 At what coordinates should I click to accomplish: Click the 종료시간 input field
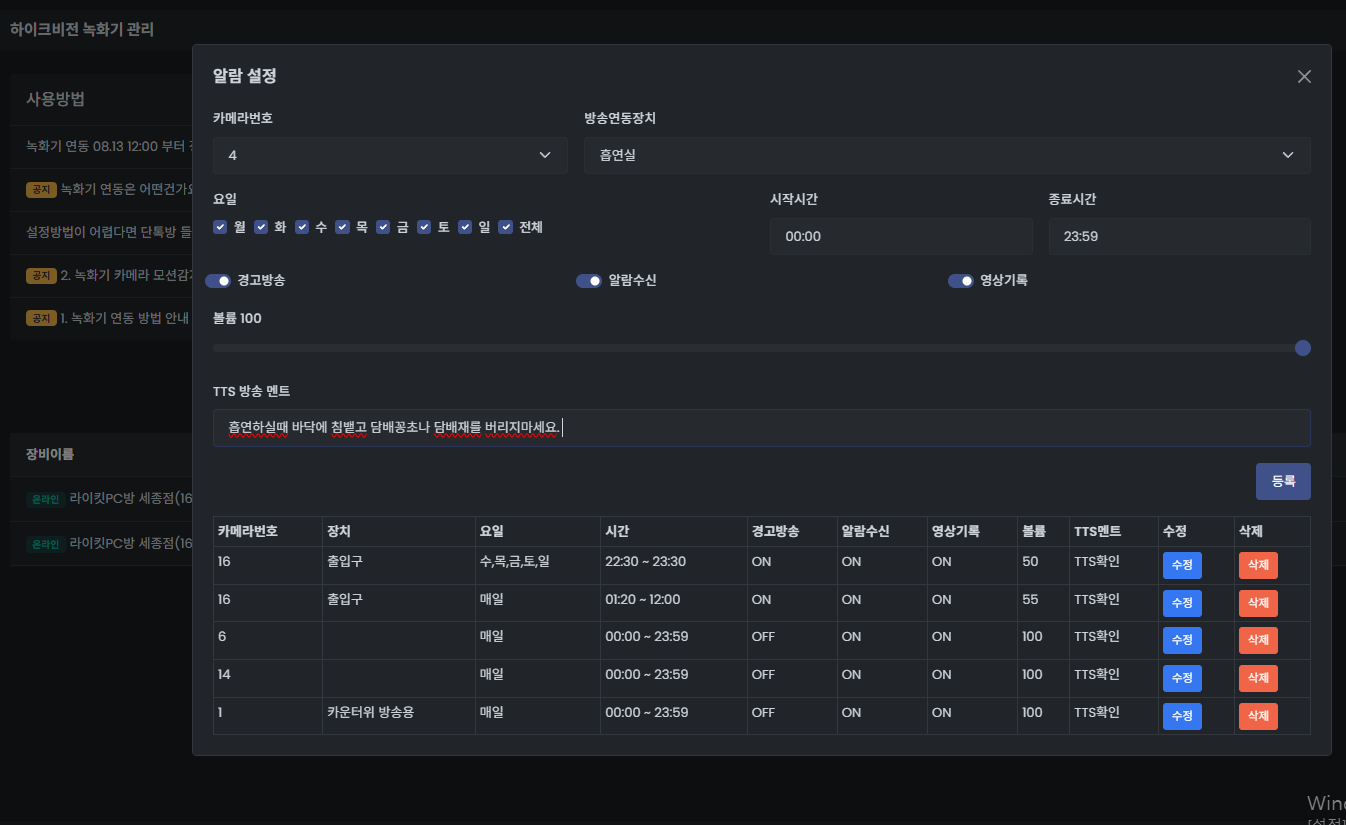coord(1178,237)
